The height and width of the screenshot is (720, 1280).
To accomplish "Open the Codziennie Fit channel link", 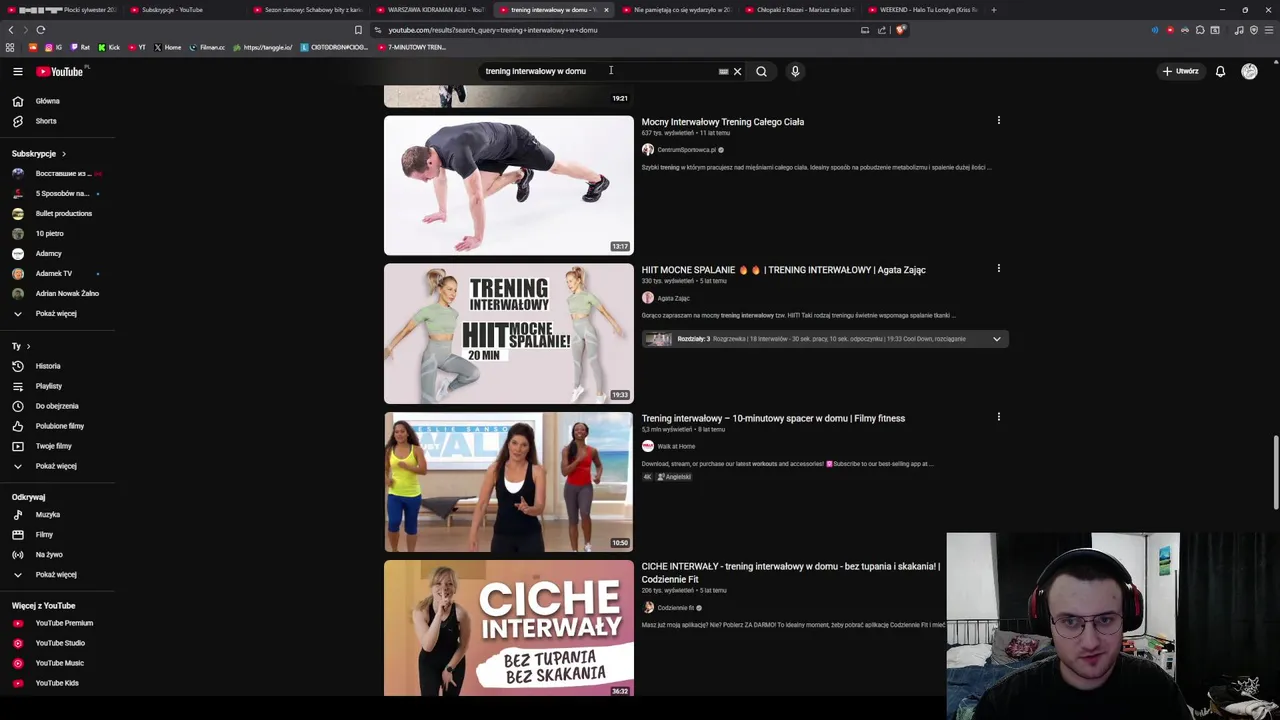I will pos(675,608).
